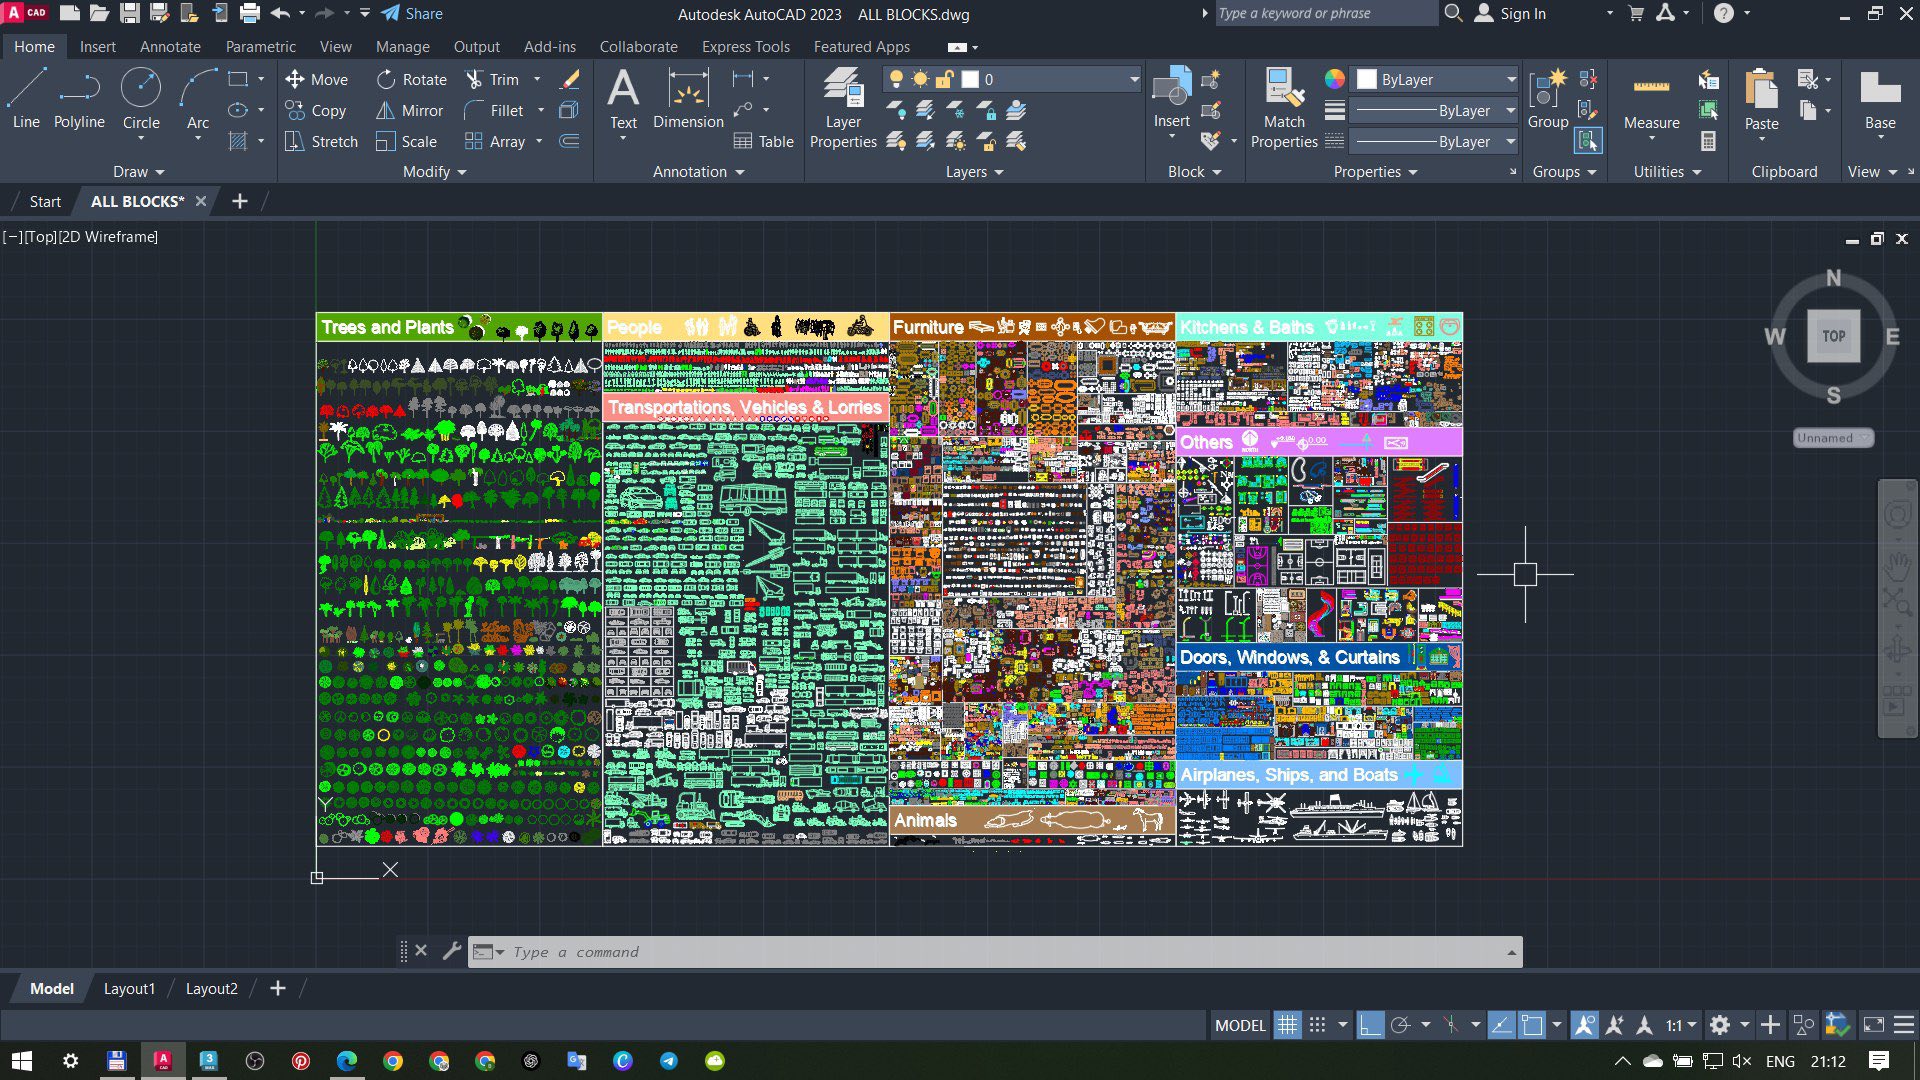Activate the Move tool
The width and height of the screenshot is (1920, 1080).
coord(316,79)
